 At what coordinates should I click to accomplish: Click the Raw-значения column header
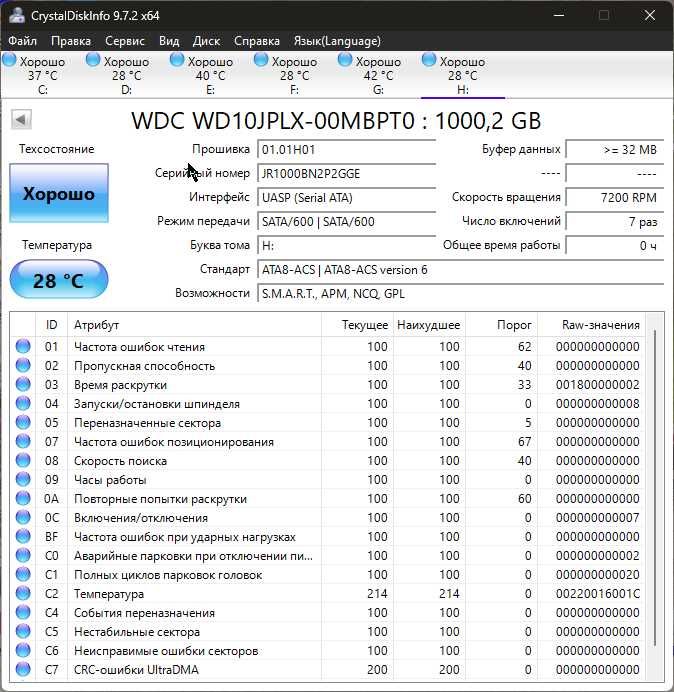[591, 325]
